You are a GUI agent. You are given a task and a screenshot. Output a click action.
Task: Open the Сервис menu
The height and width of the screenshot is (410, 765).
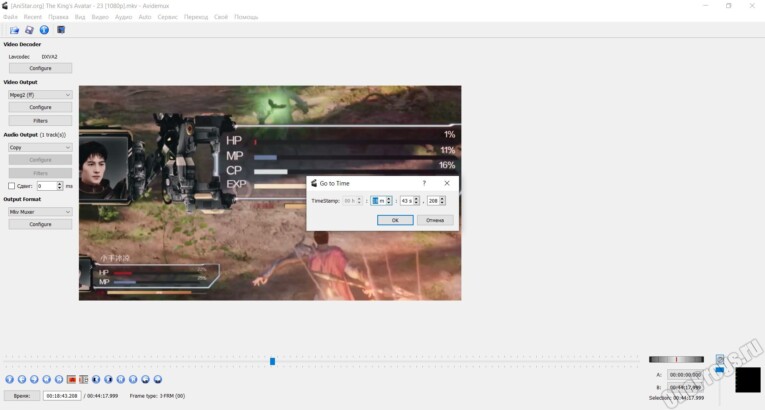pos(167,17)
